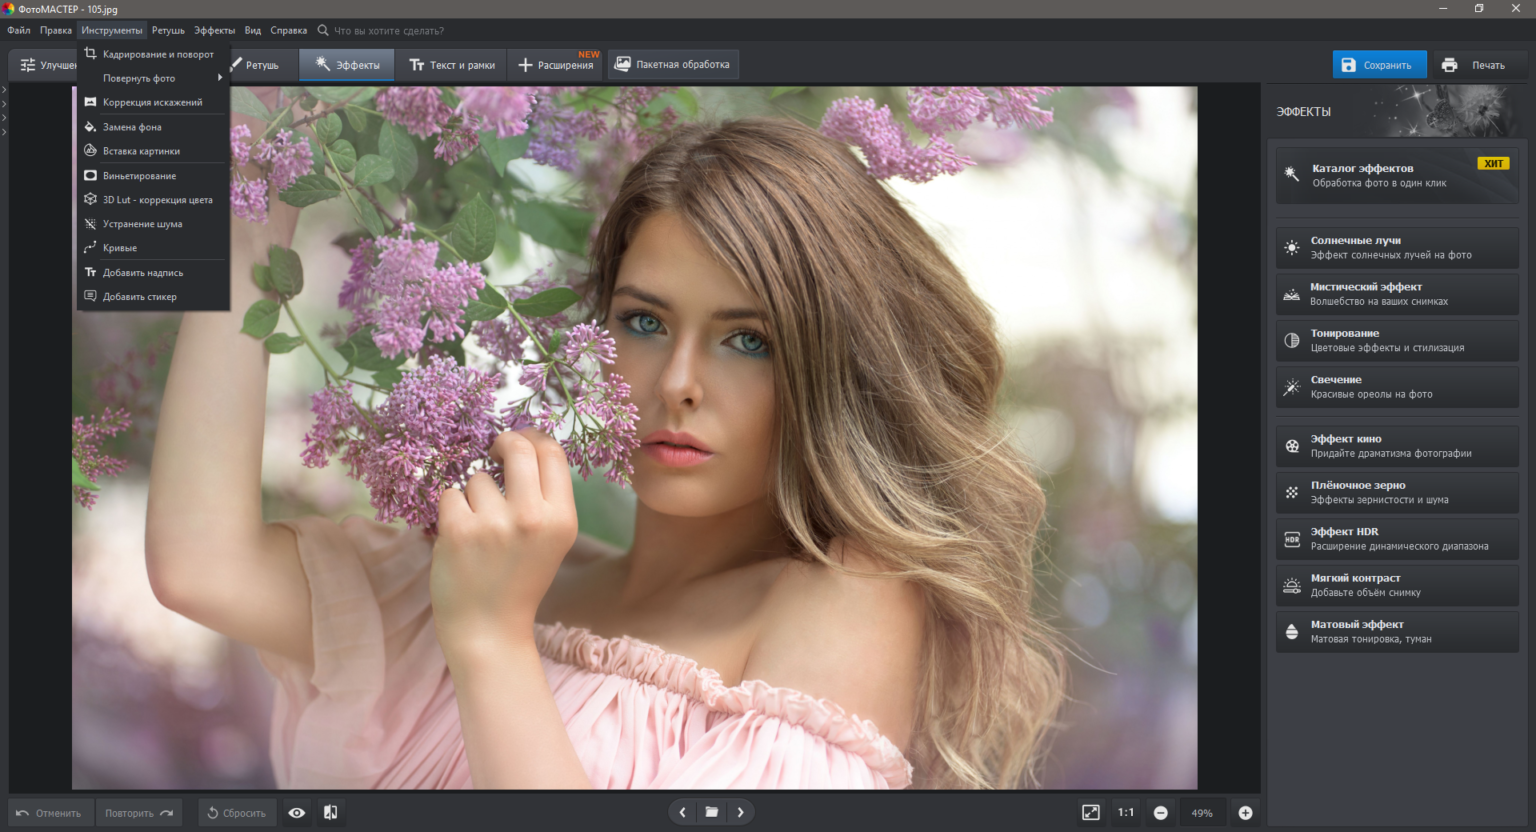Expand the topmost left-edge panel chevron
Viewport: 1536px width, 832px height.
[x=4, y=90]
